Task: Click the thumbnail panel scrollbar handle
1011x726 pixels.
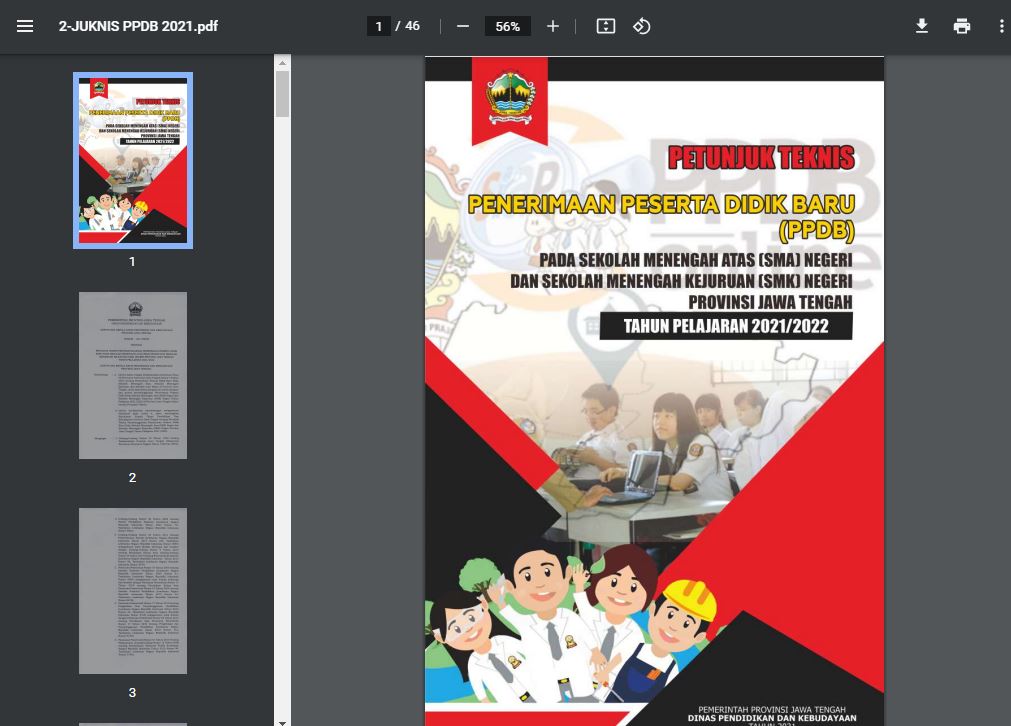Action: pos(282,94)
